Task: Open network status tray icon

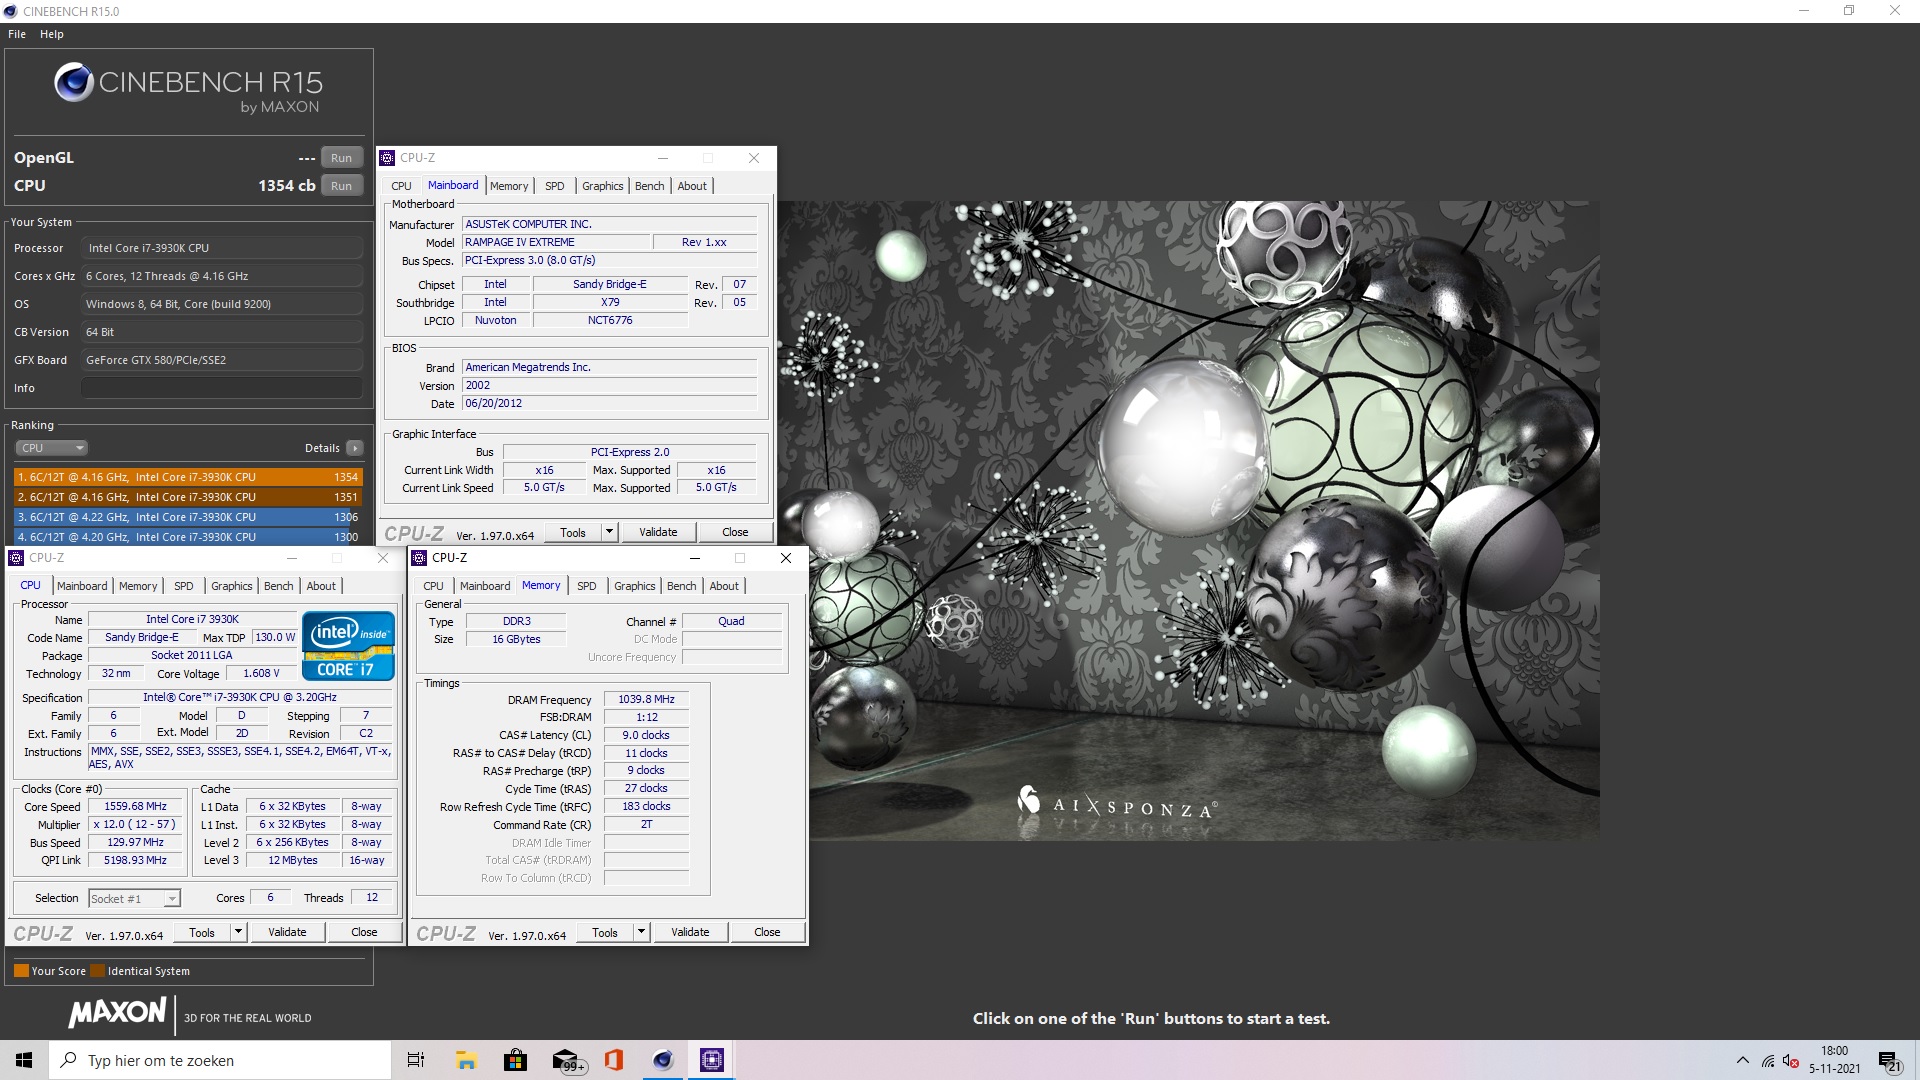Action: pyautogui.click(x=1768, y=1060)
